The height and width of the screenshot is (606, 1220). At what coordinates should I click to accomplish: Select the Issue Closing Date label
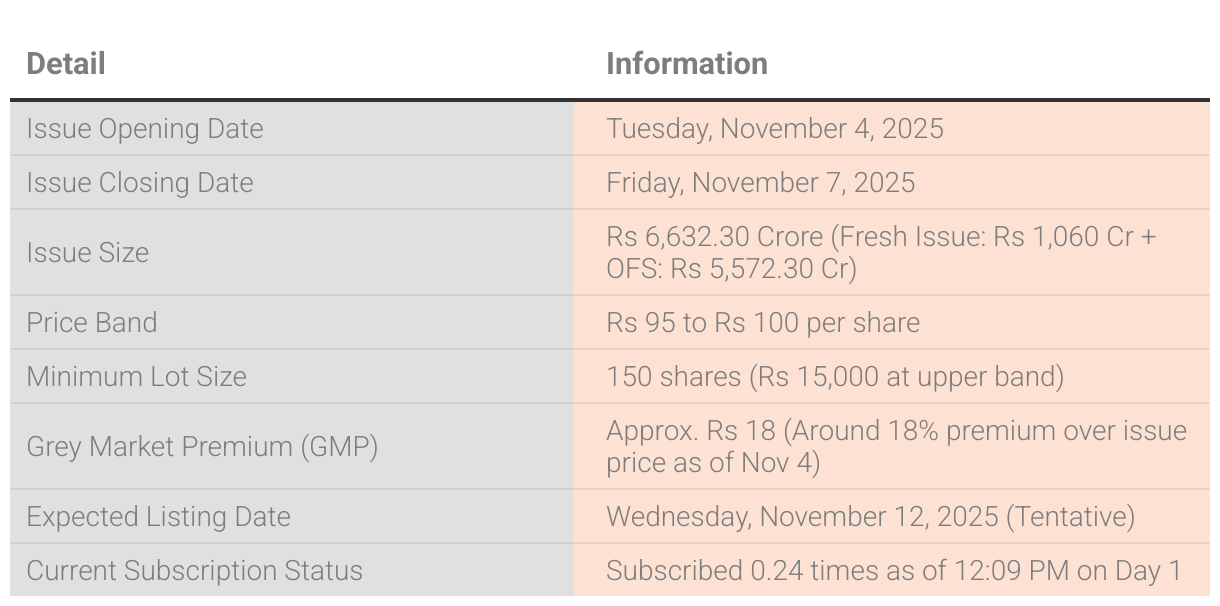[139, 183]
